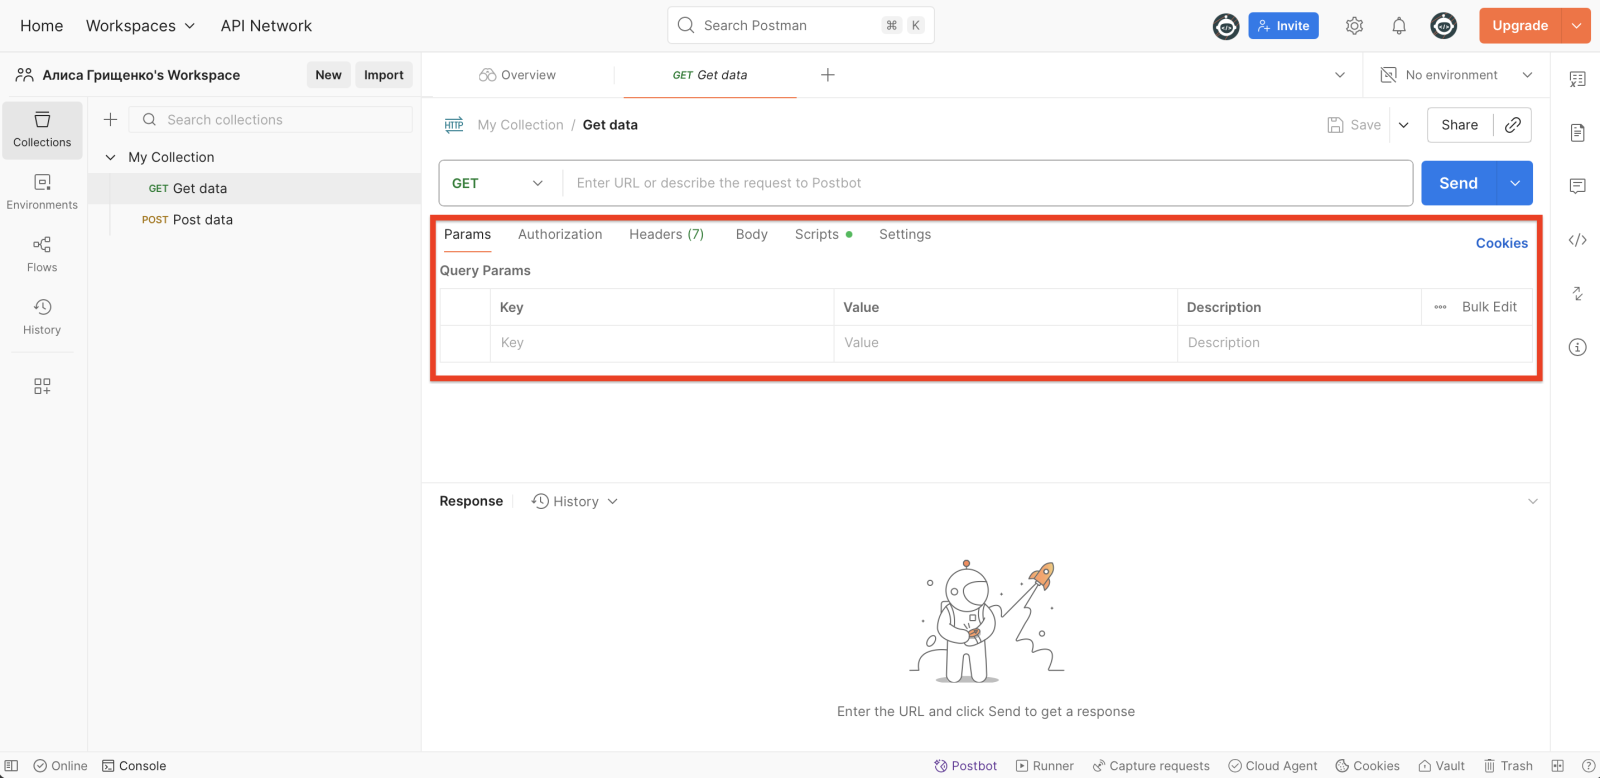
Task: Click the query param Key cell
Action: 662,343
